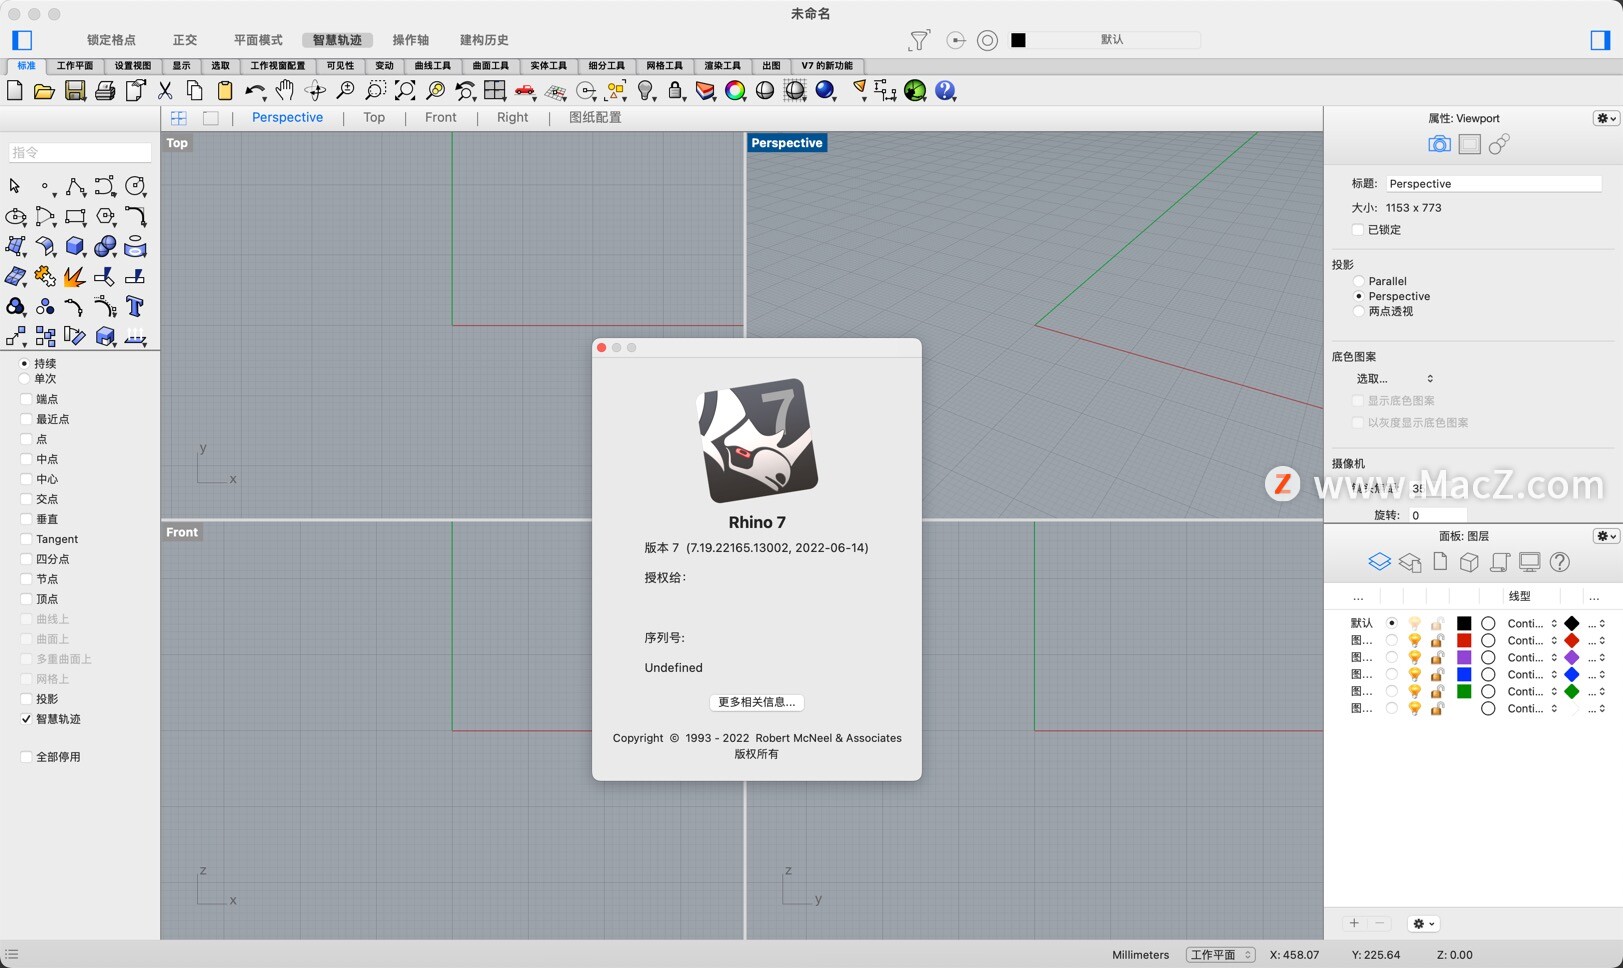Open the gear menu in Layers panel header
Viewport: 1623px width, 968px height.
click(x=1606, y=536)
